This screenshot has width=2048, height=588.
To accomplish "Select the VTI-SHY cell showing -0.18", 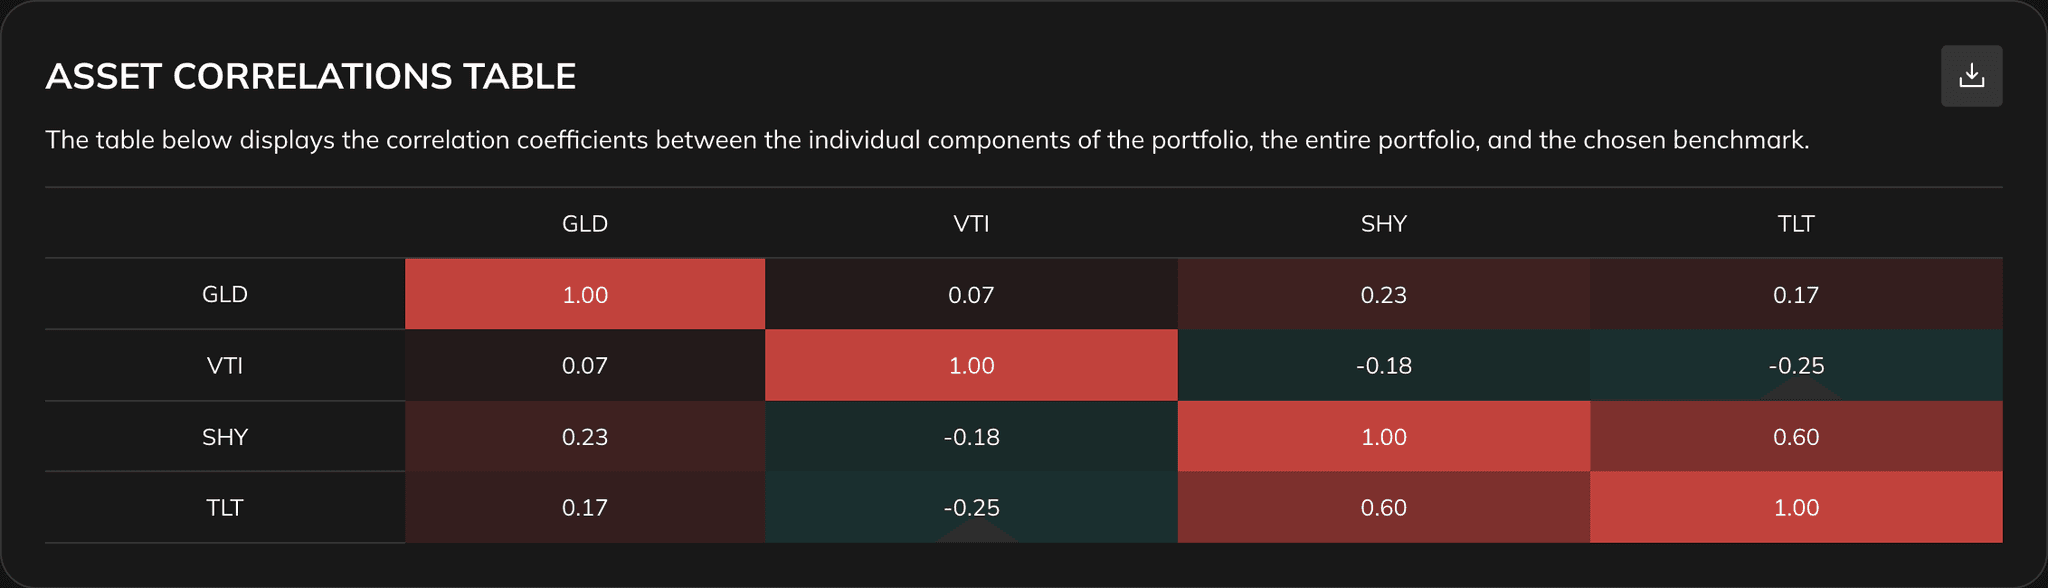I will pyautogui.click(x=1382, y=365).
